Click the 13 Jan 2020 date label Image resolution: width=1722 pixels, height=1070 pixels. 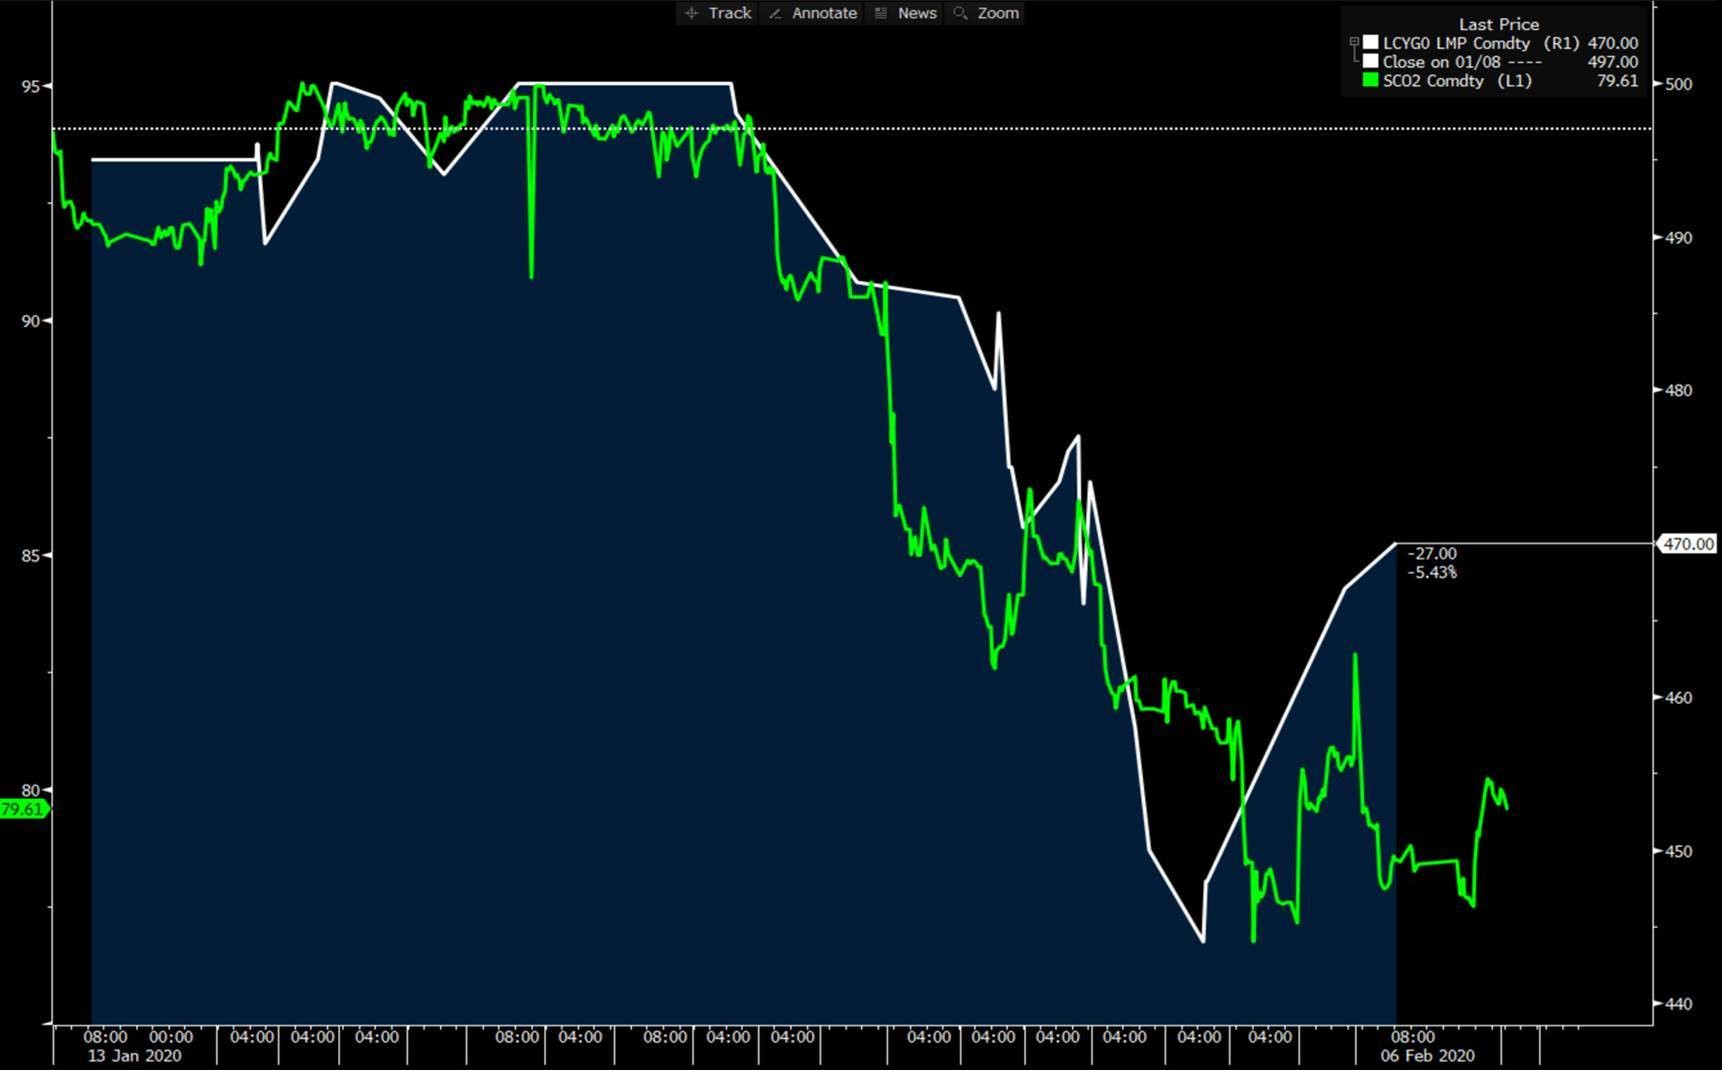[134, 1056]
